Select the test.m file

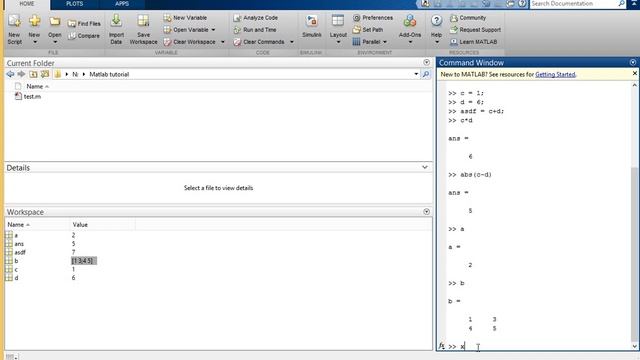28,97
